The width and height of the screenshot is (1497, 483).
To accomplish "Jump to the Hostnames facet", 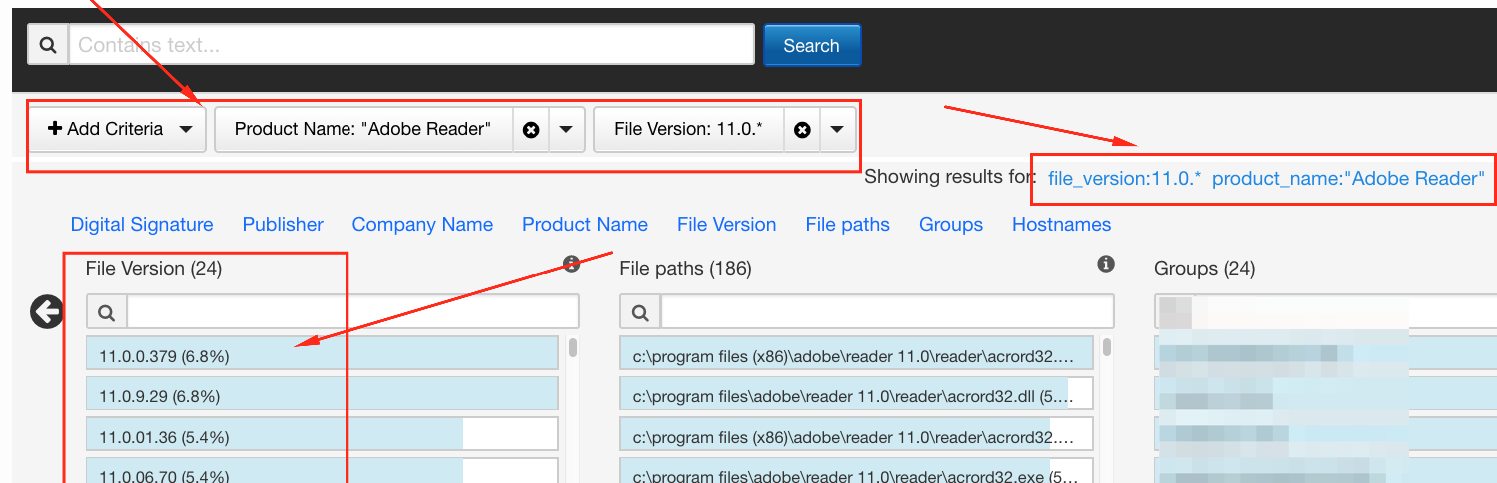I will coord(1061,225).
